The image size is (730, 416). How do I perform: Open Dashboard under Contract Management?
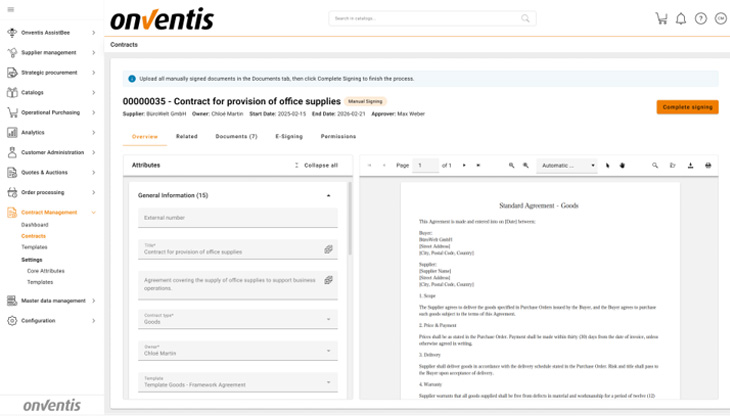pyautogui.click(x=35, y=225)
